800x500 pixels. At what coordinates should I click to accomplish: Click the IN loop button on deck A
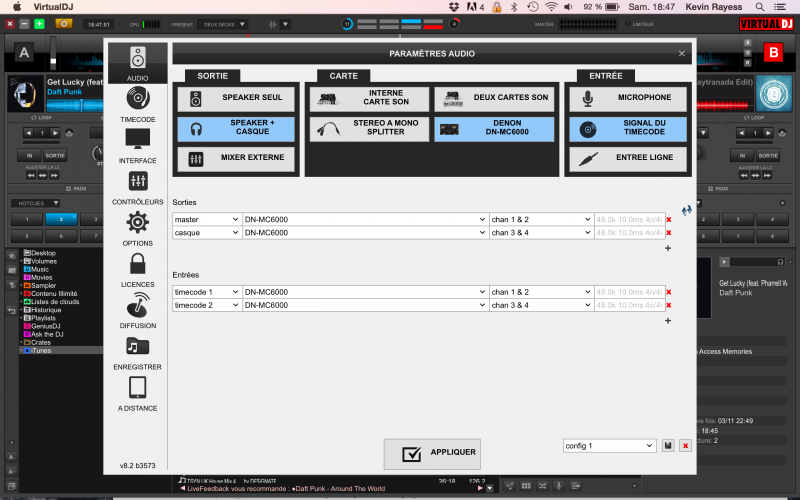29,156
